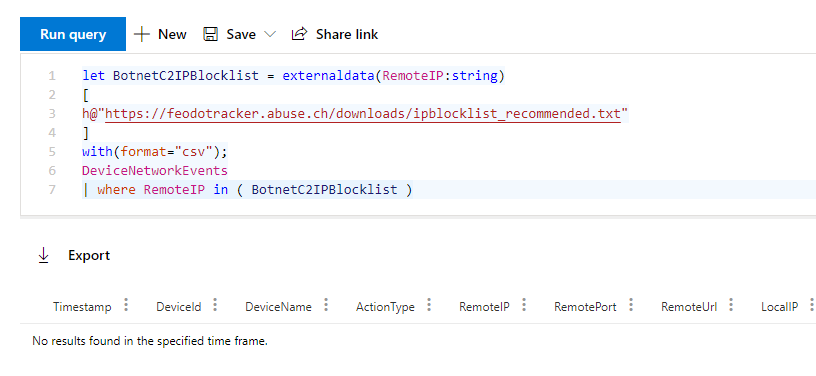816x376 pixels.
Task: Click the Export download arrow icon
Action: tap(44, 255)
